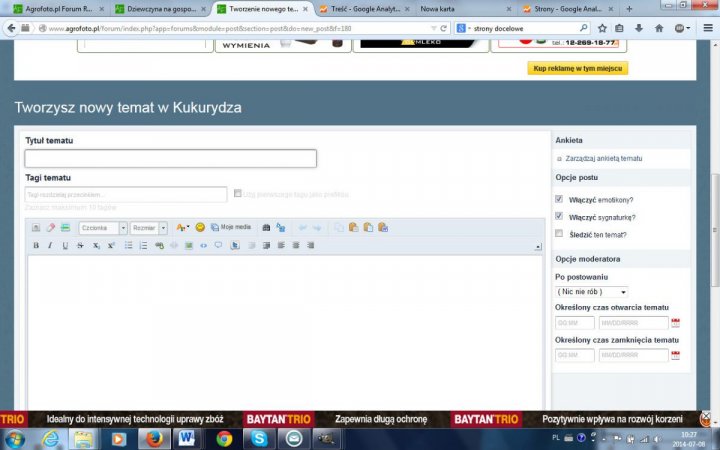The width and height of the screenshot is (720, 450).
Task: Open the font text color picker
Action: click(182, 228)
